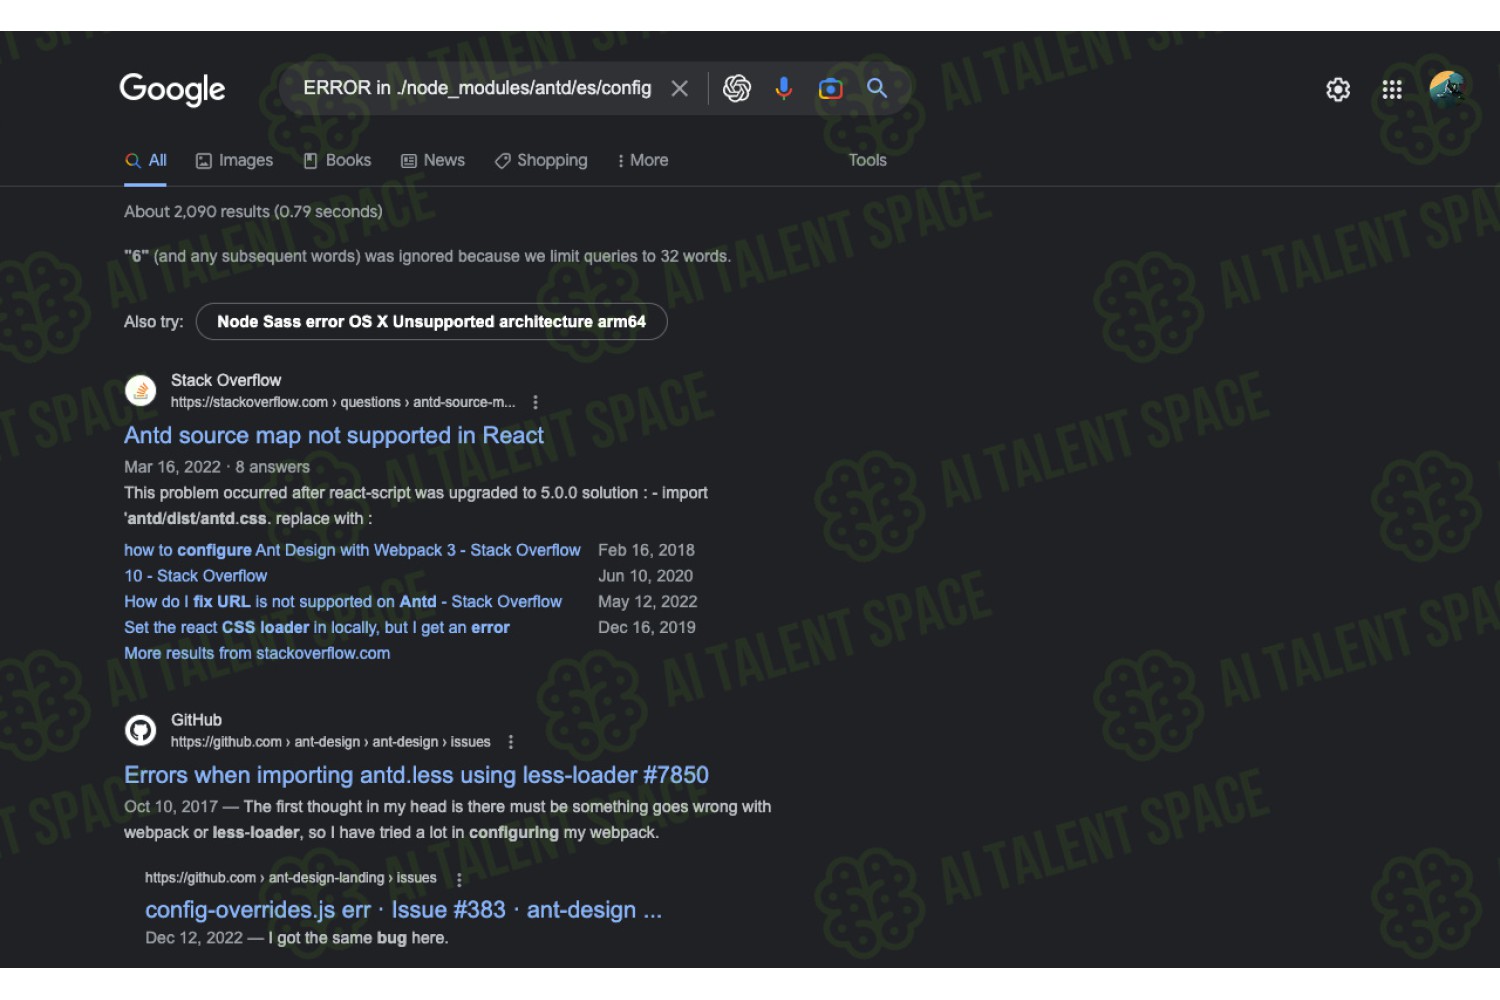1500x1000 pixels.
Task: Open the ChatGPT extension icon in search bar
Action: pyautogui.click(x=737, y=89)
